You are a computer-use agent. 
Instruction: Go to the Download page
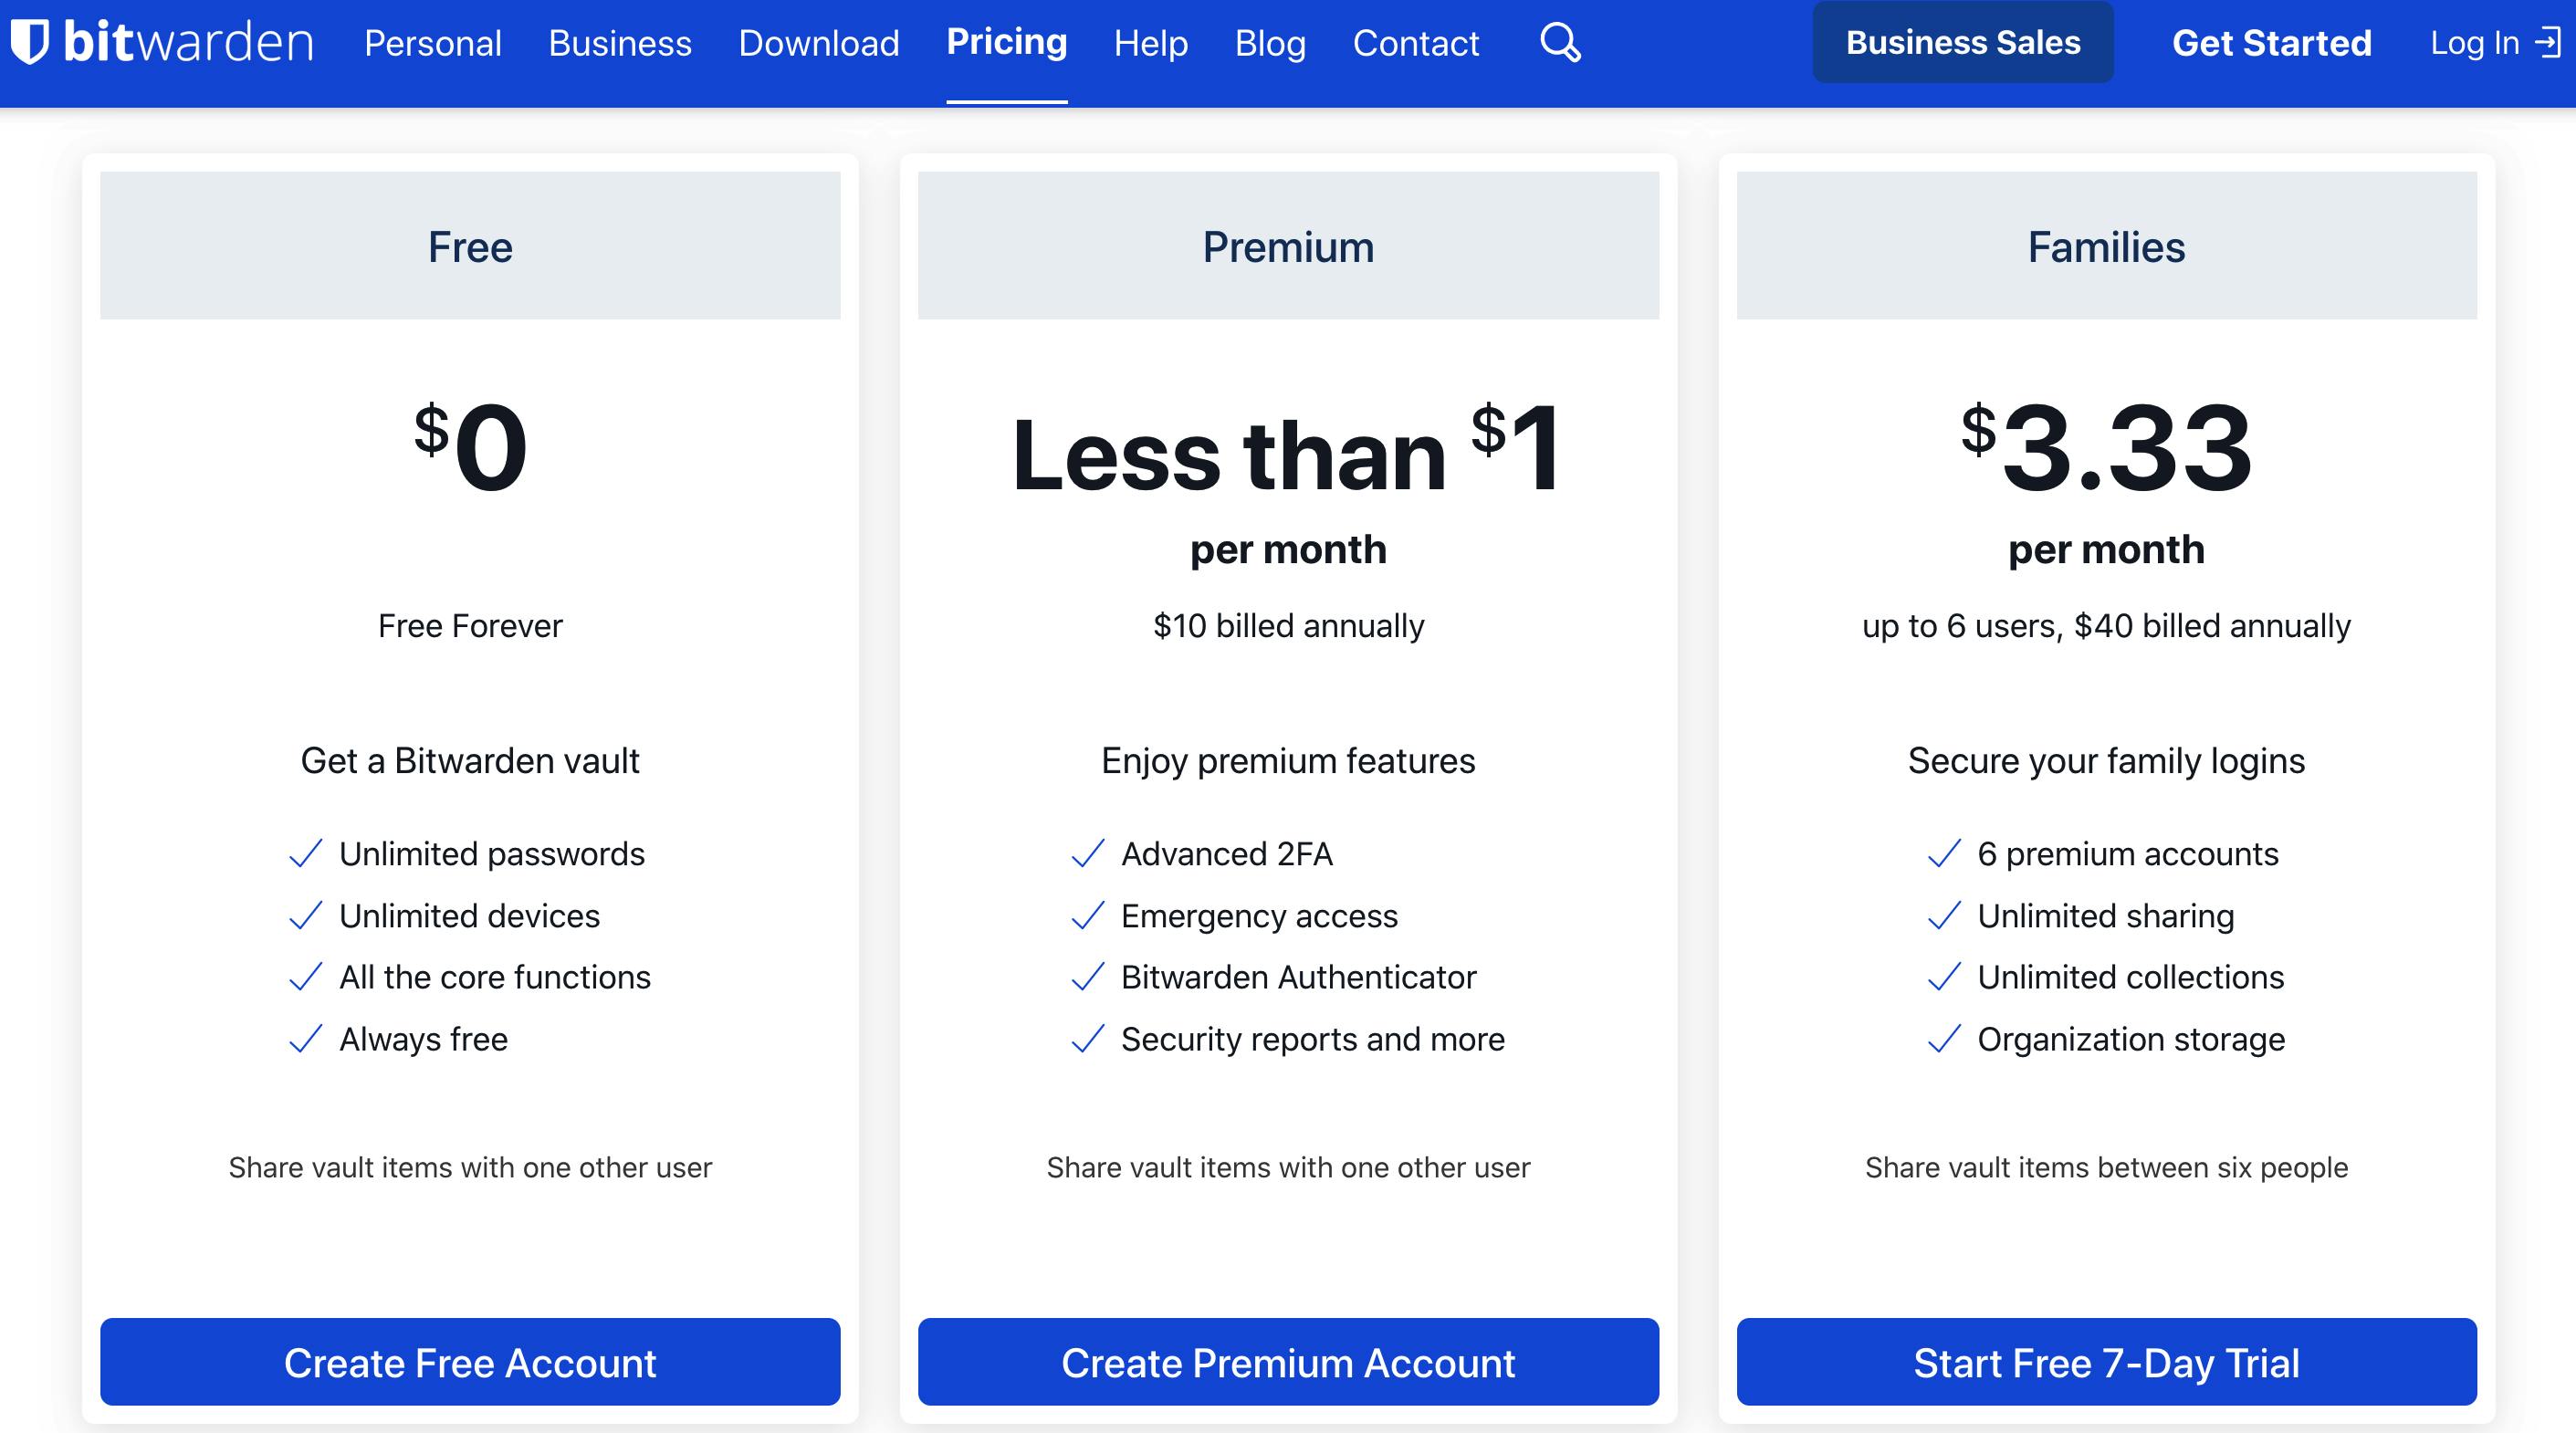[819, 43]
